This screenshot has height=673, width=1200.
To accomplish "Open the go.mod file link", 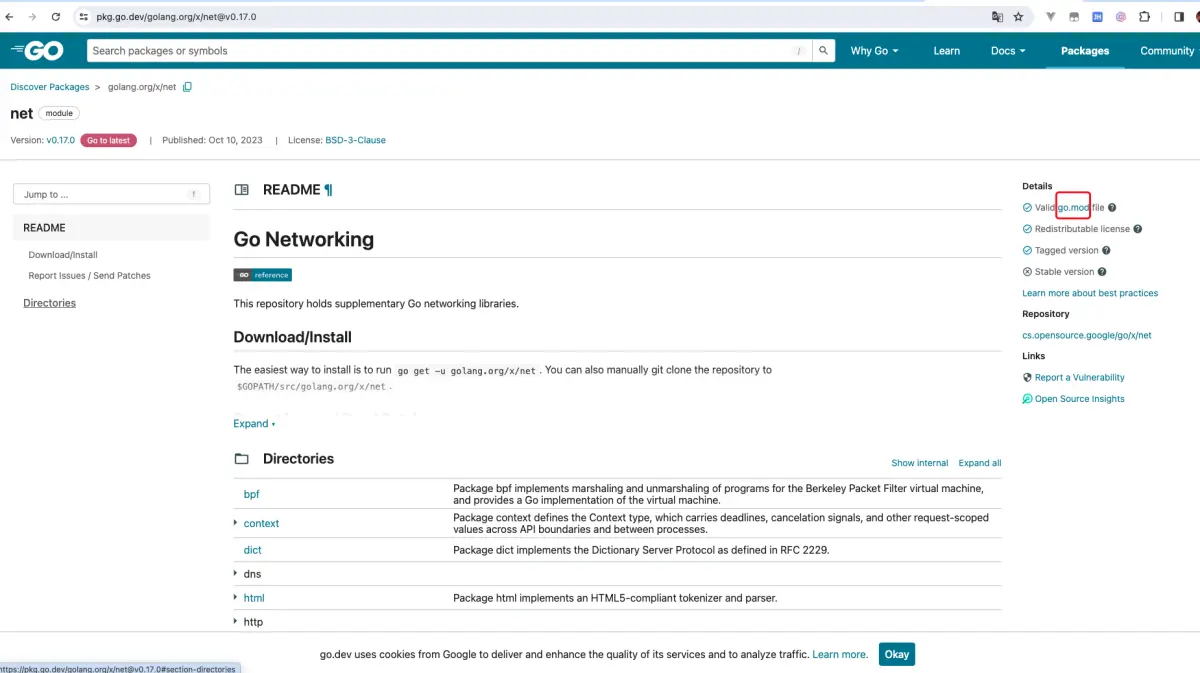I will click(x=1074, y=208).
